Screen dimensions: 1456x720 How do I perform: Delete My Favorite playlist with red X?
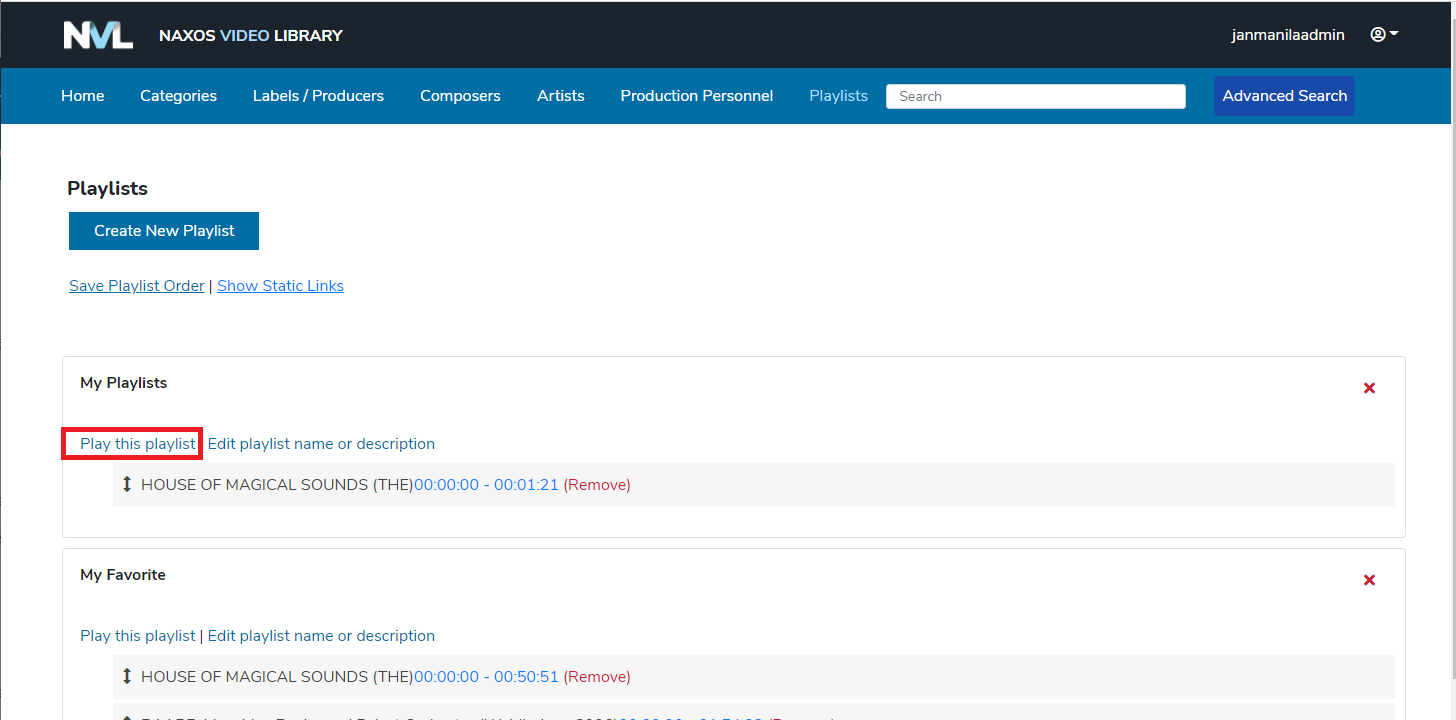click(1369, 580)
